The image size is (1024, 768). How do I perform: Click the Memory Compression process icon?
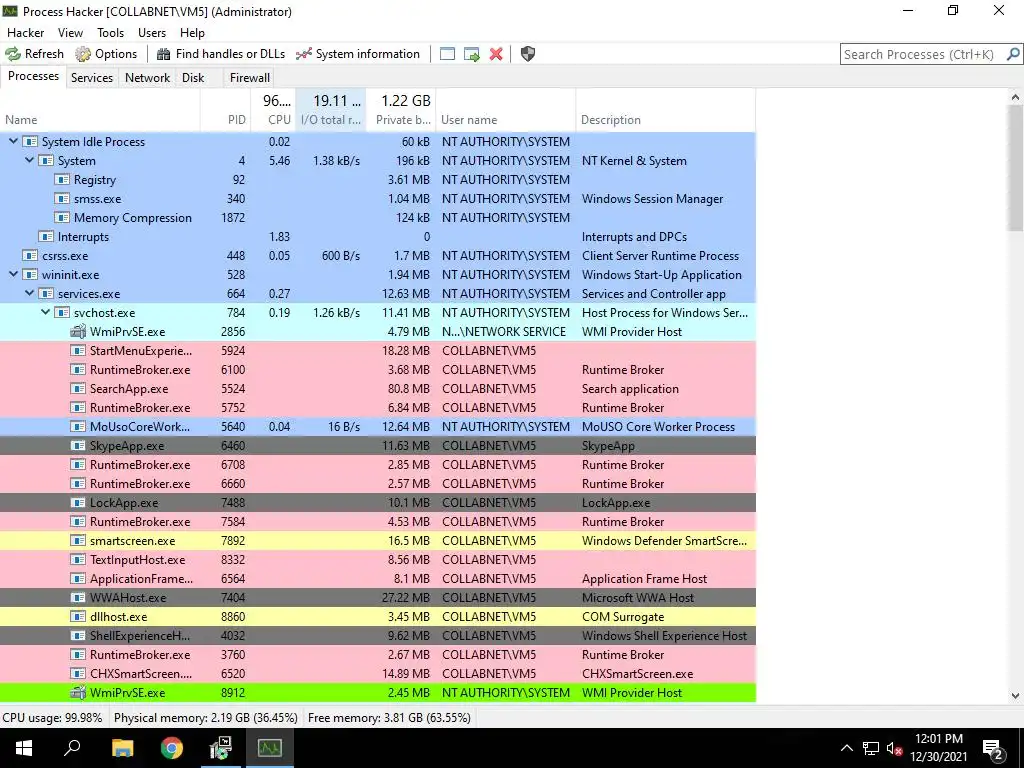tap(62, 217)
